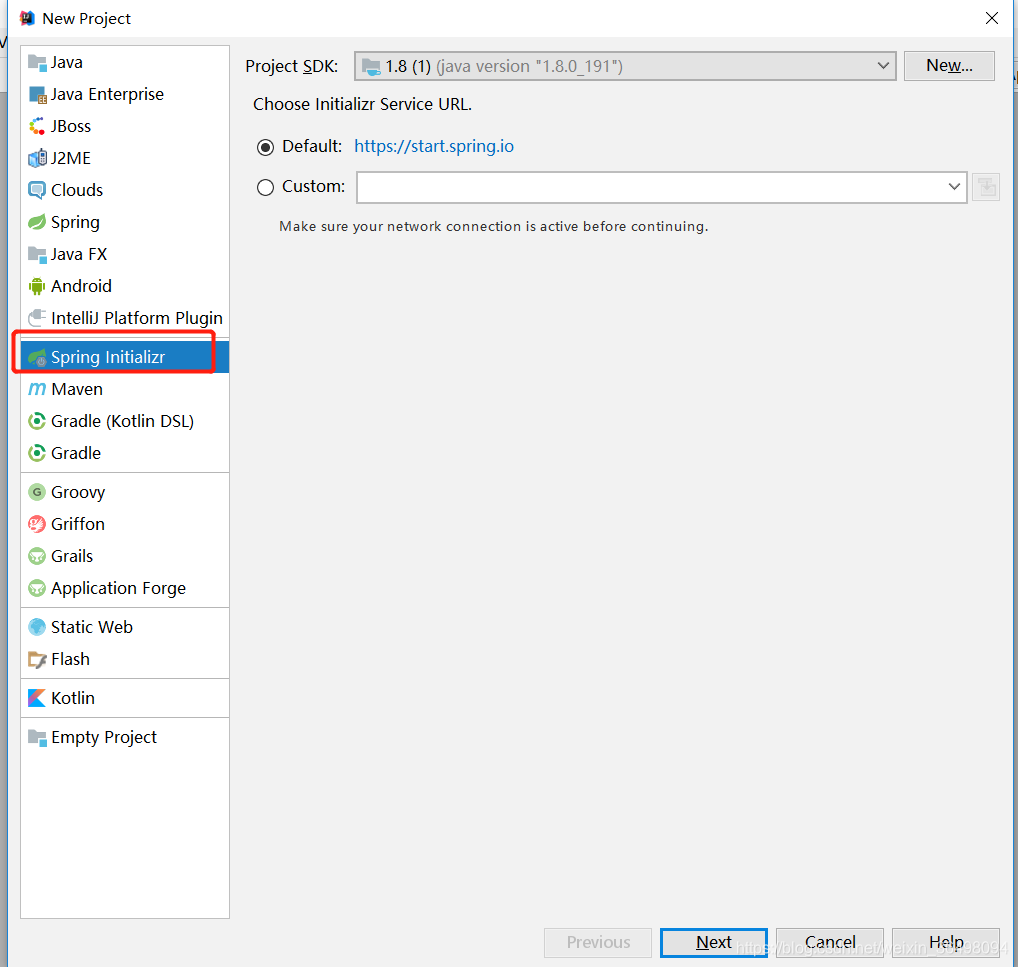Select the Default service URL radio button
This screenshot has width=1018, height=967.
265,147
